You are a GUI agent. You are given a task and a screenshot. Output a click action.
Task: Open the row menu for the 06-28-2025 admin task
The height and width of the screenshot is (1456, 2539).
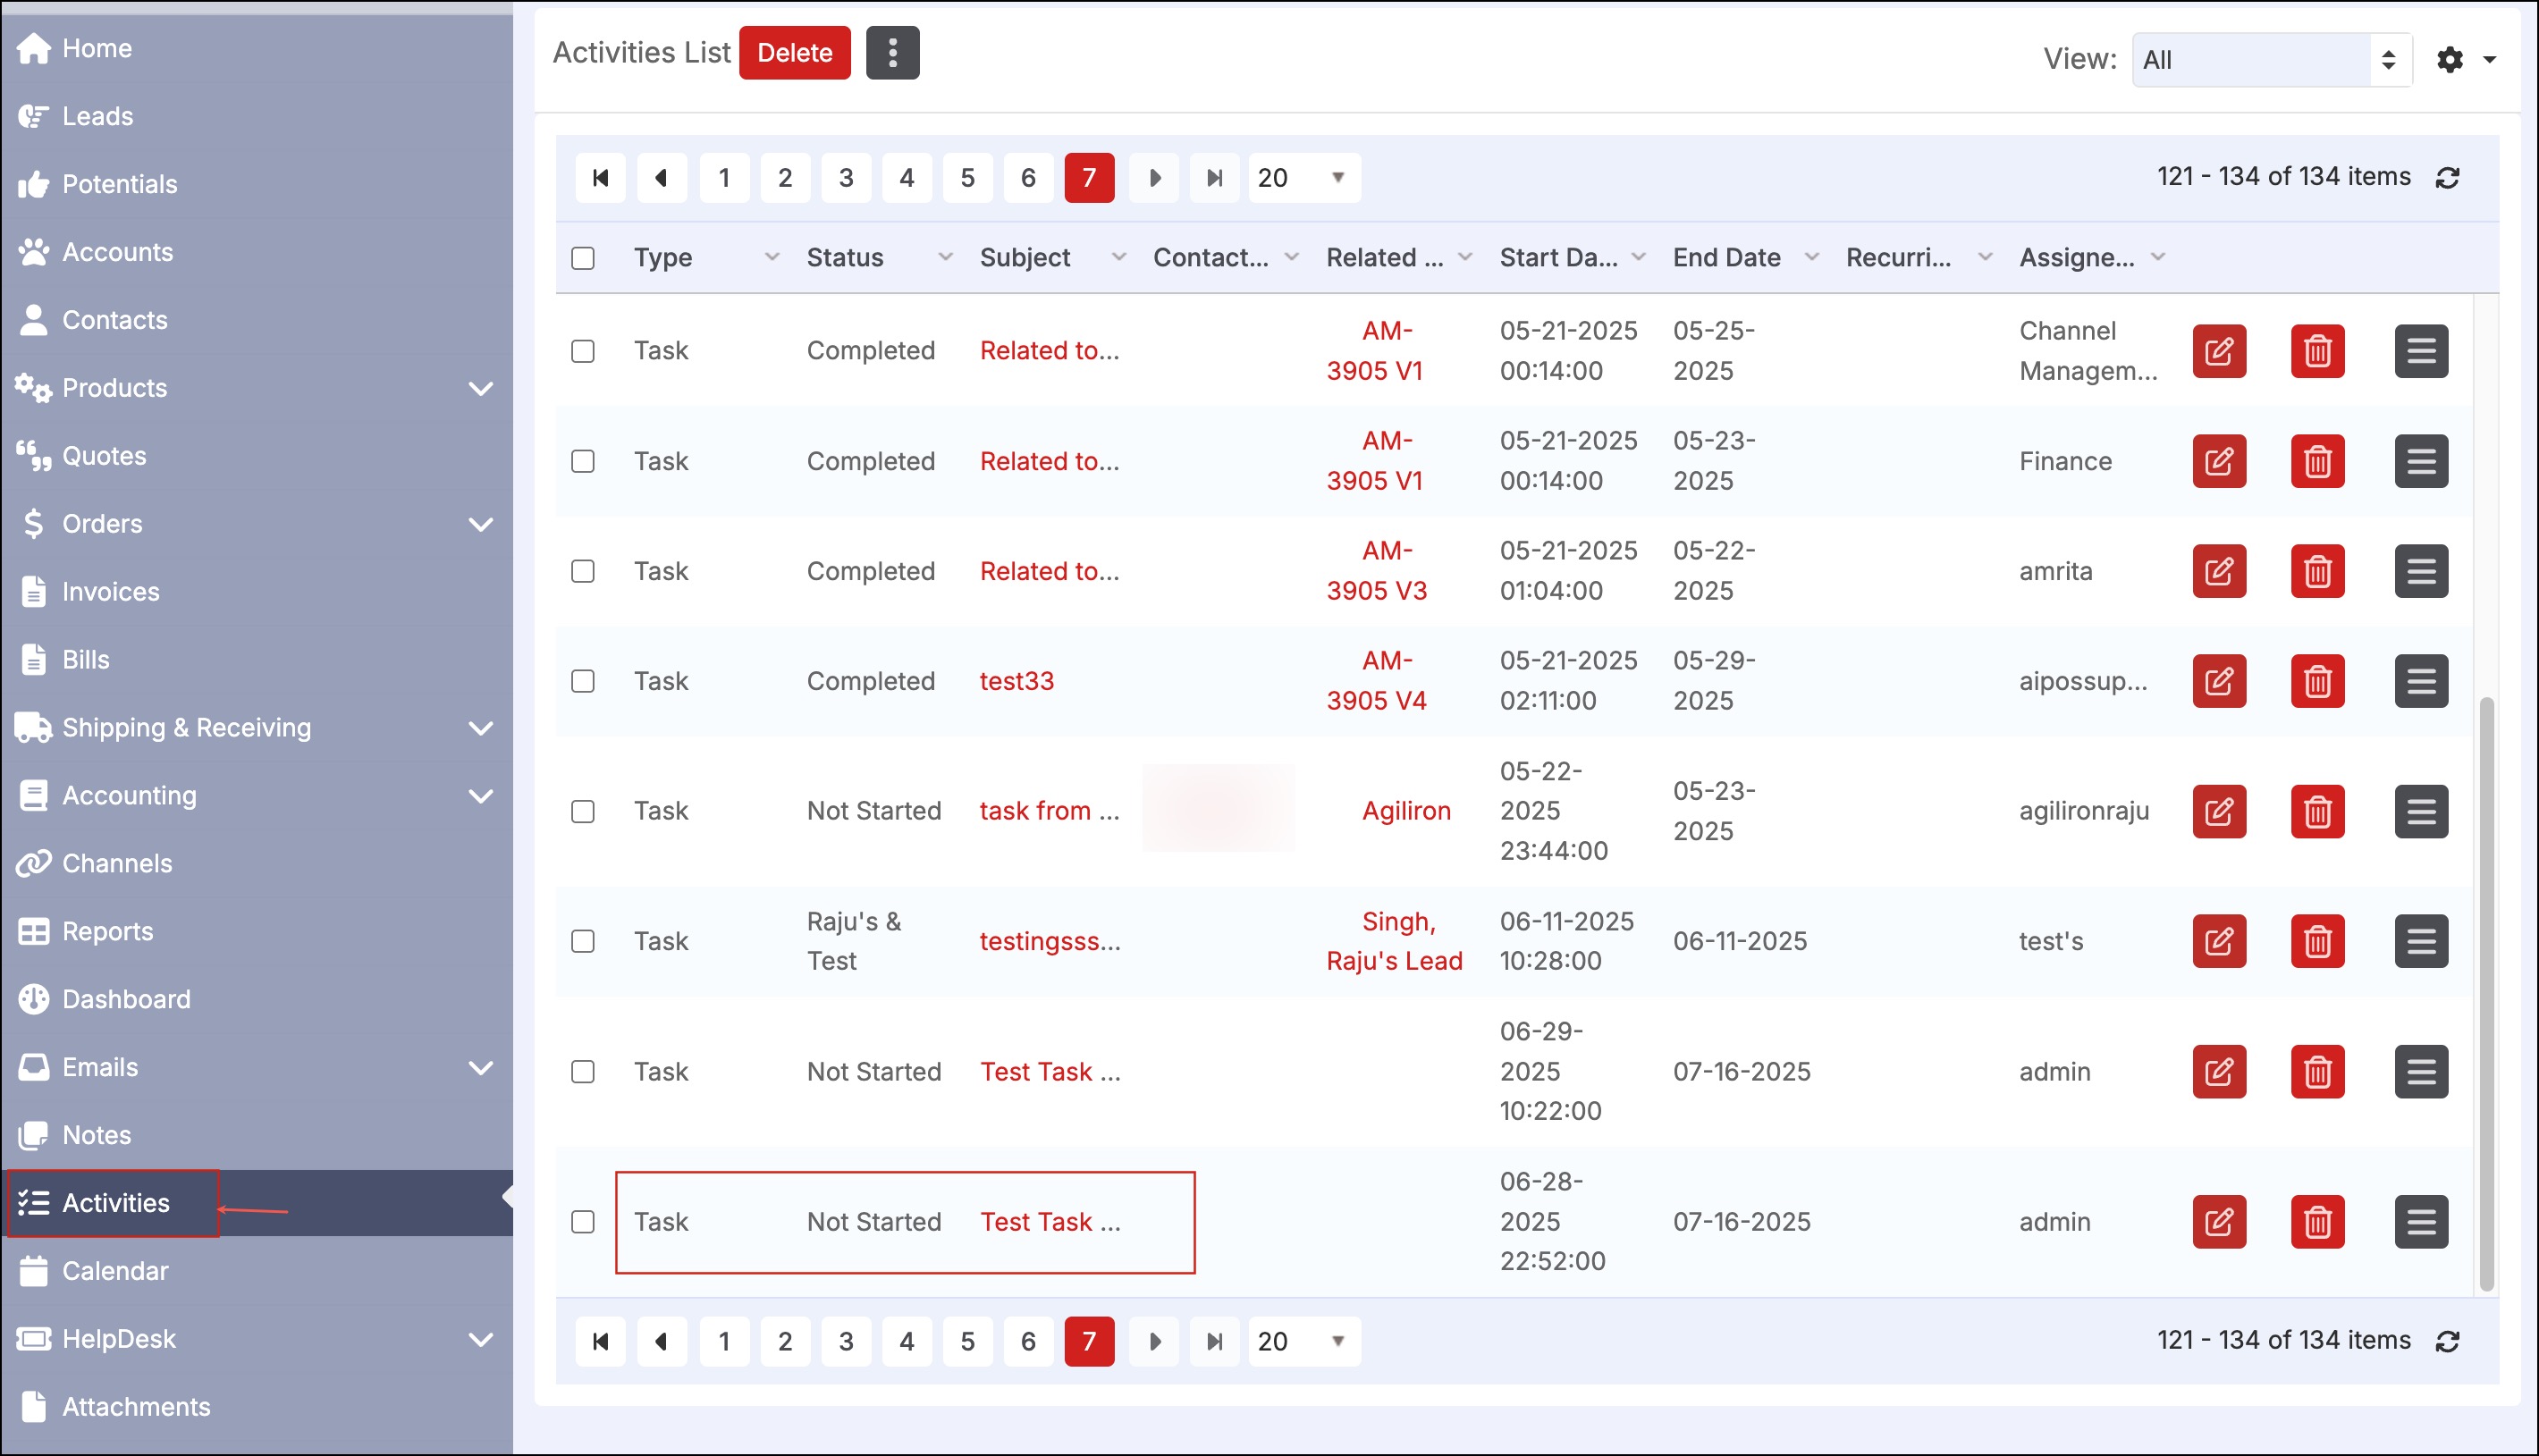coord(2421,1221)
